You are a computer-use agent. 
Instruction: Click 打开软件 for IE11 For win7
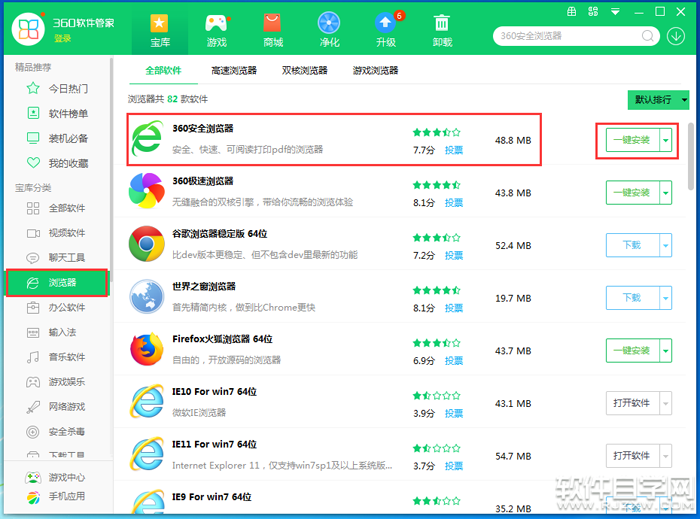pos(633,456)
